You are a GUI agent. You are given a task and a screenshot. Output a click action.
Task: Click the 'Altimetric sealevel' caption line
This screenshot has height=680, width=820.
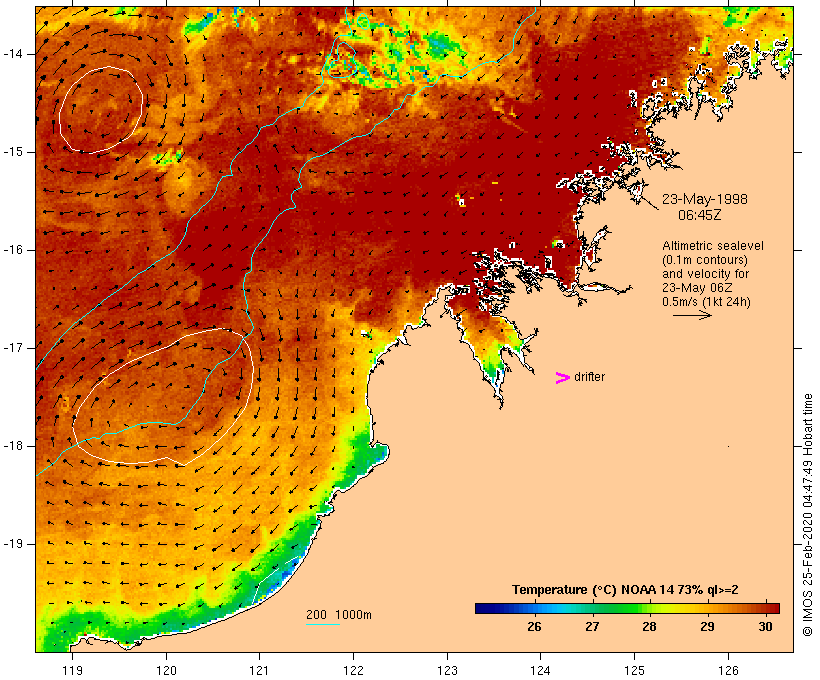point(713,245)
